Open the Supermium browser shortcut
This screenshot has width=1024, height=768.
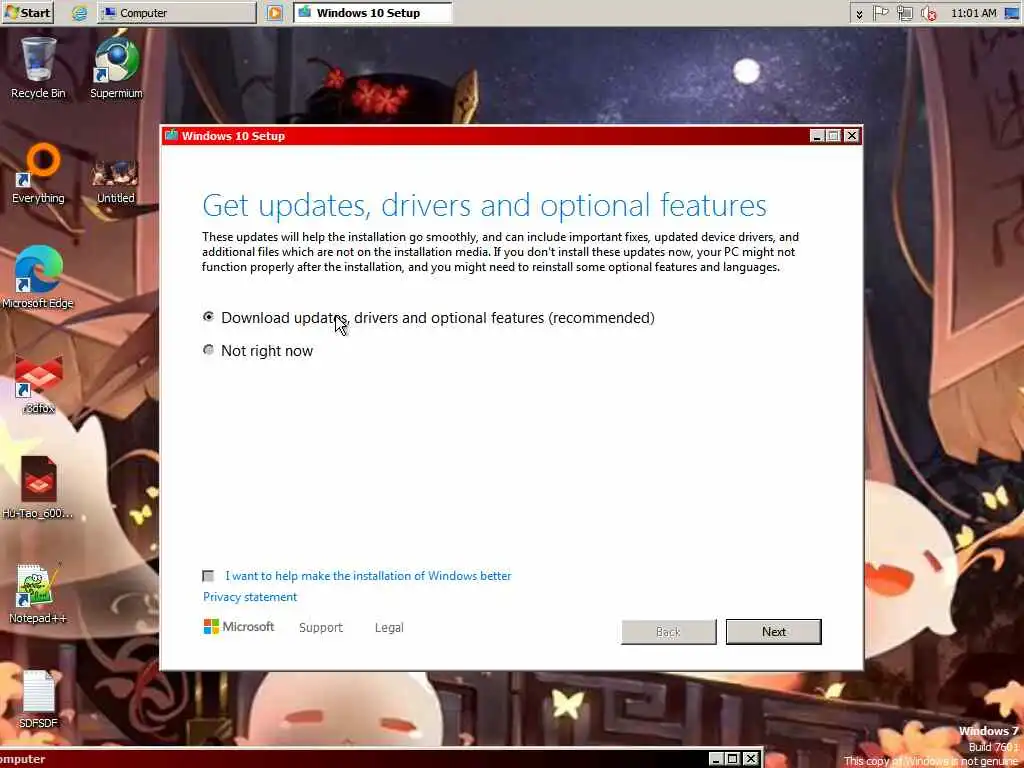[x=116, y=68]
